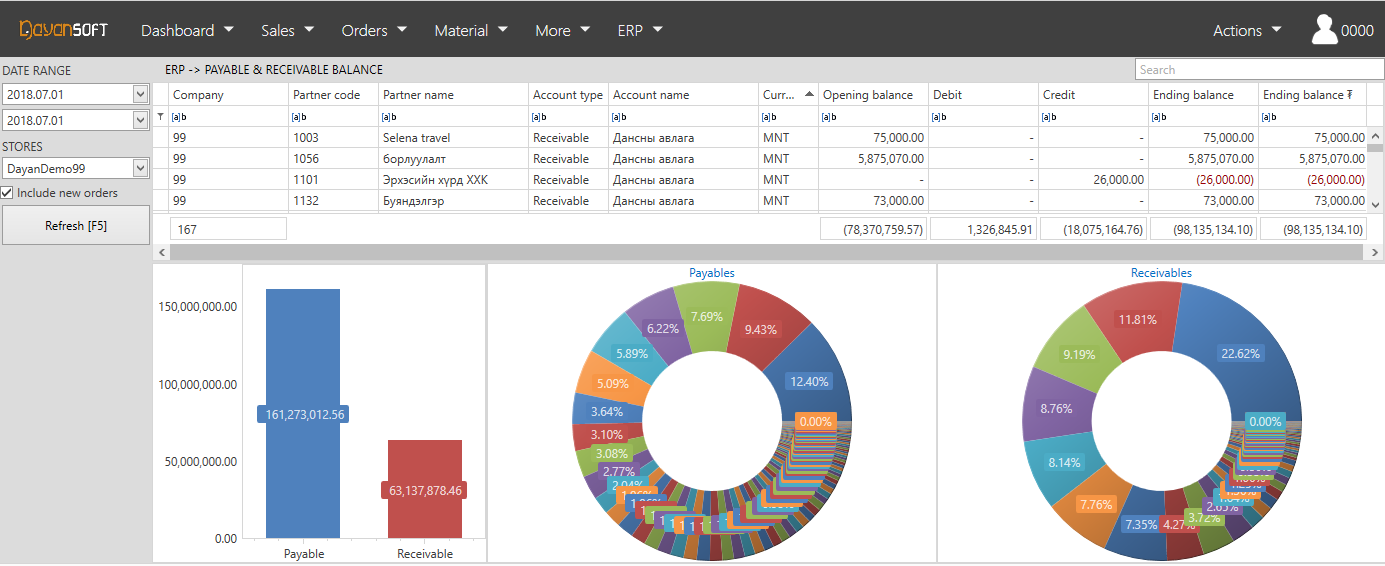
Task: Click the 26,000.00 credit cell
Action: click(1093, 180)
